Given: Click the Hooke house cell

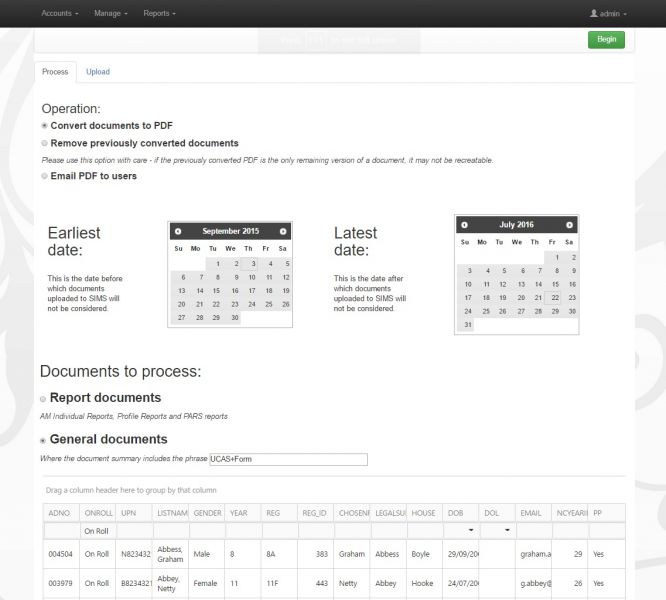Looking at the screenshot, I should tap(422, 583).
